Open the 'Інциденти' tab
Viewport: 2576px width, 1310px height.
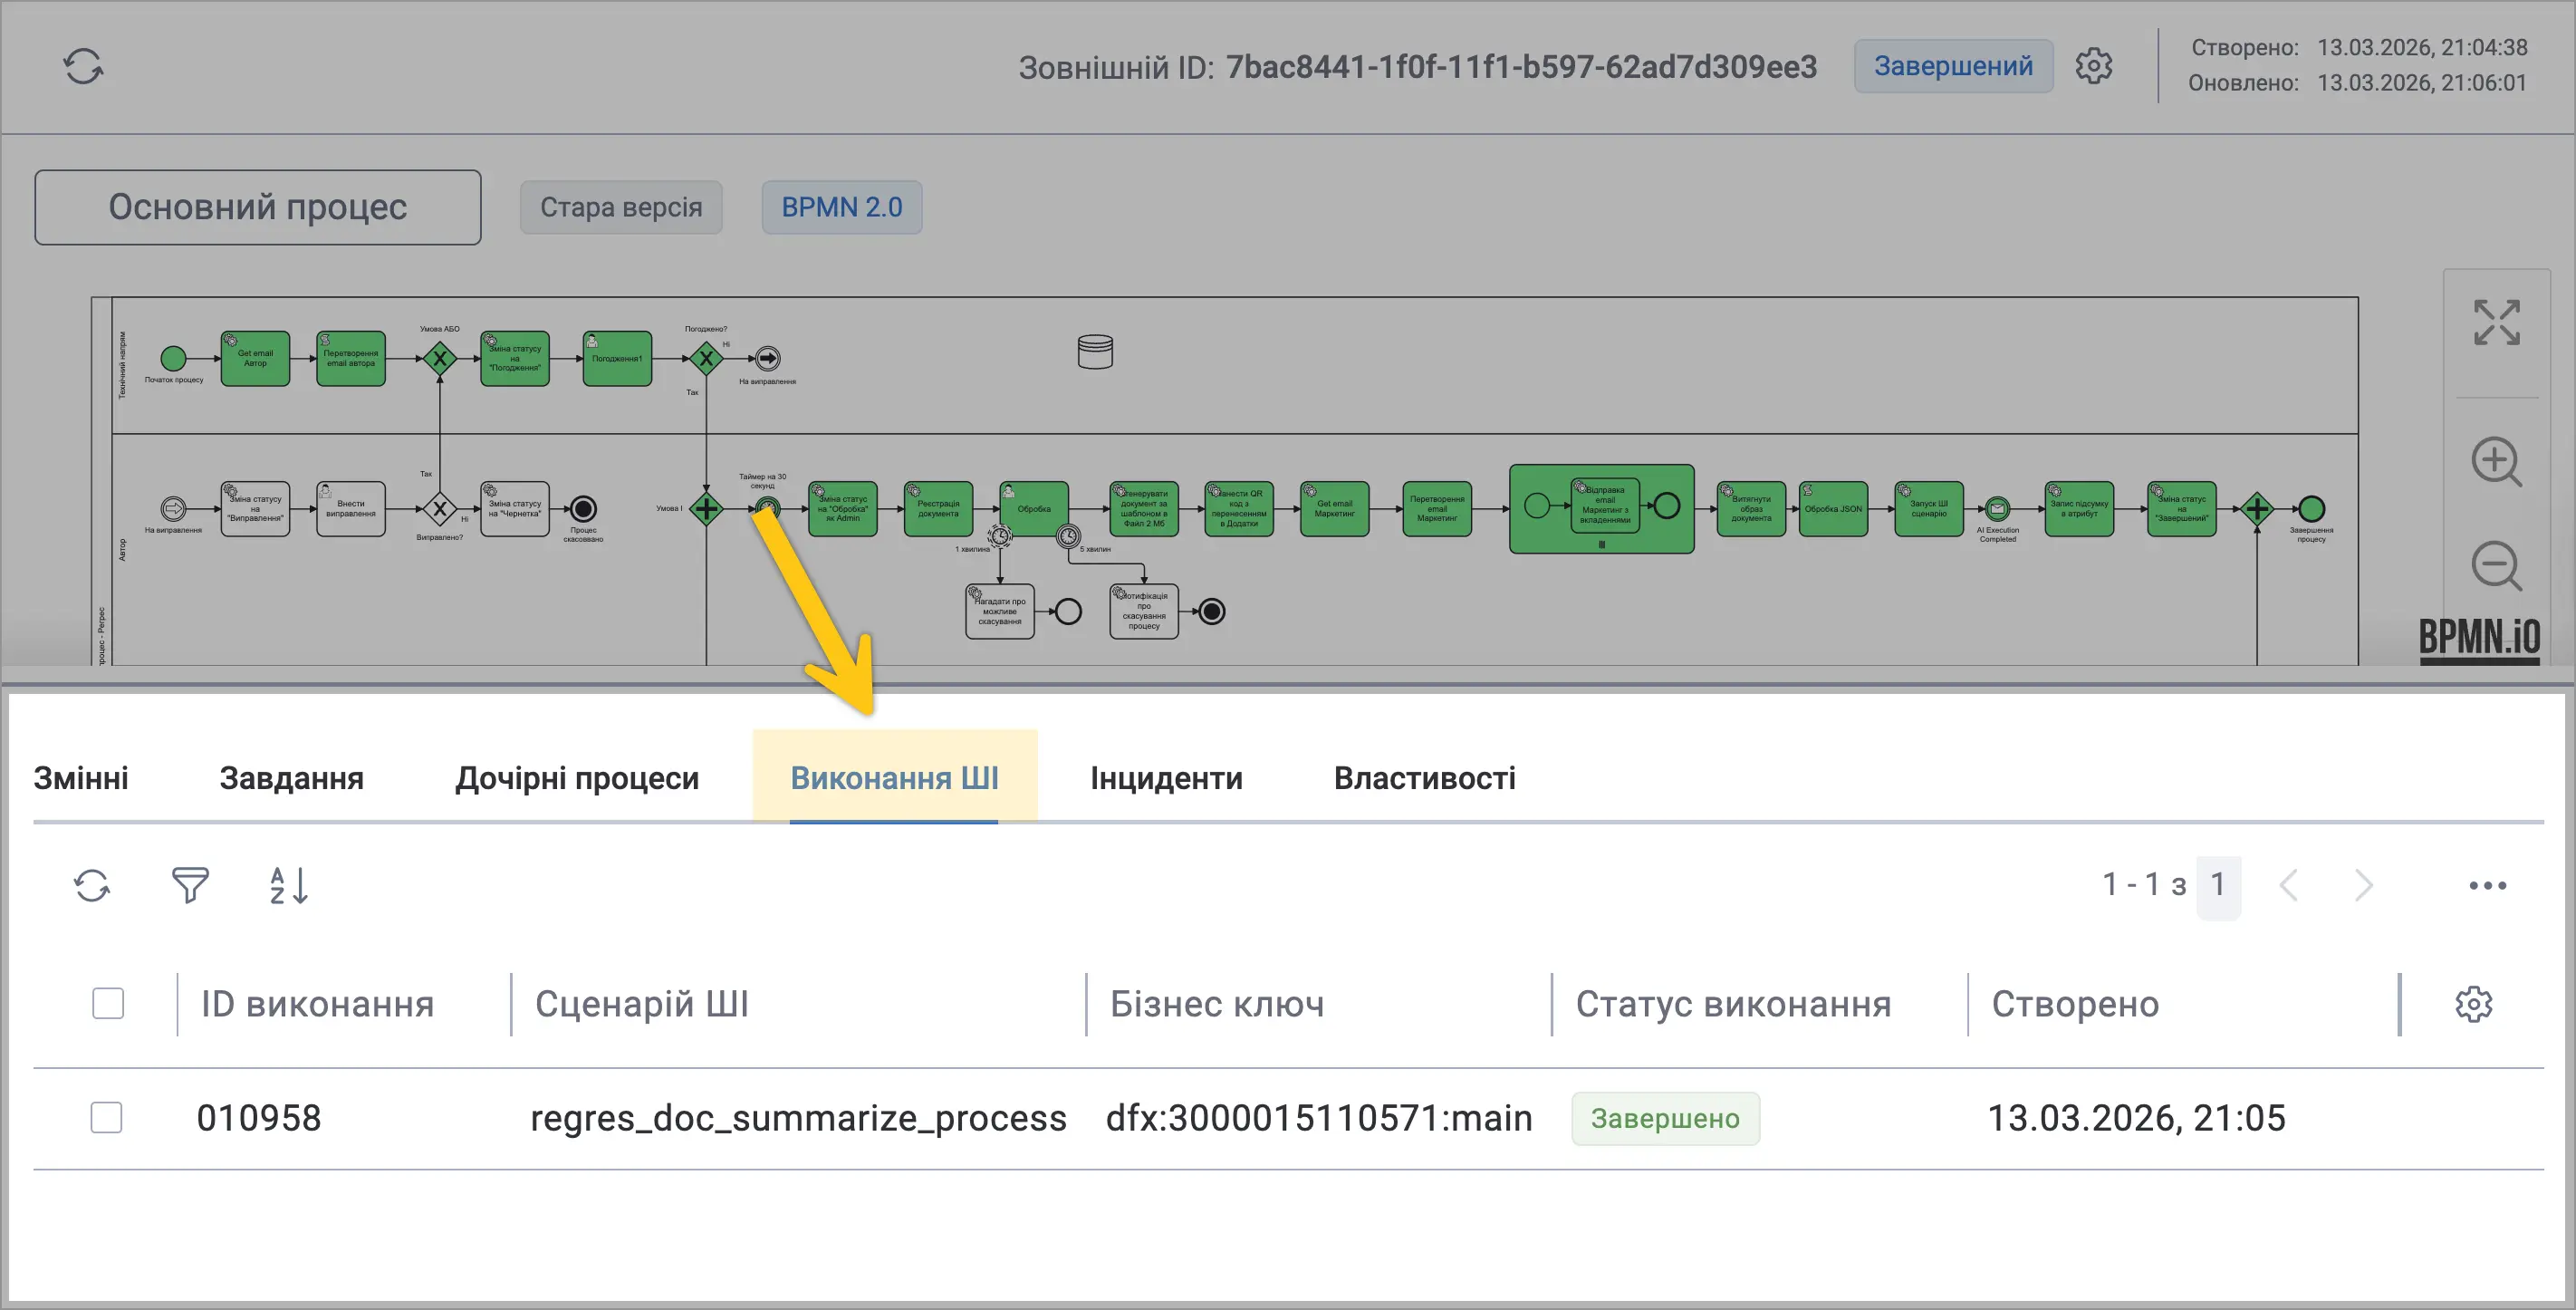pyautogui.click(x=1166, y=778)
